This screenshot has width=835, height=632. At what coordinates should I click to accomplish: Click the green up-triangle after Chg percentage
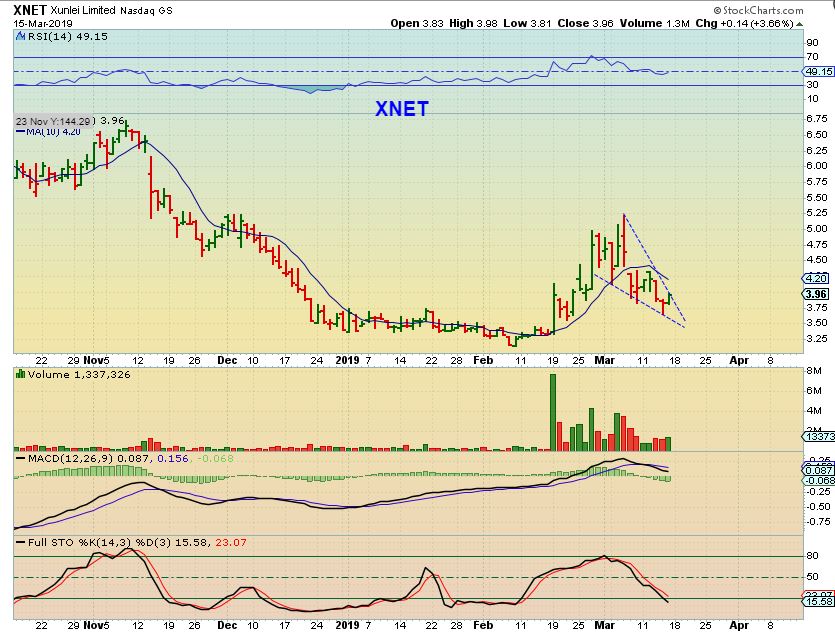(800, 24)
